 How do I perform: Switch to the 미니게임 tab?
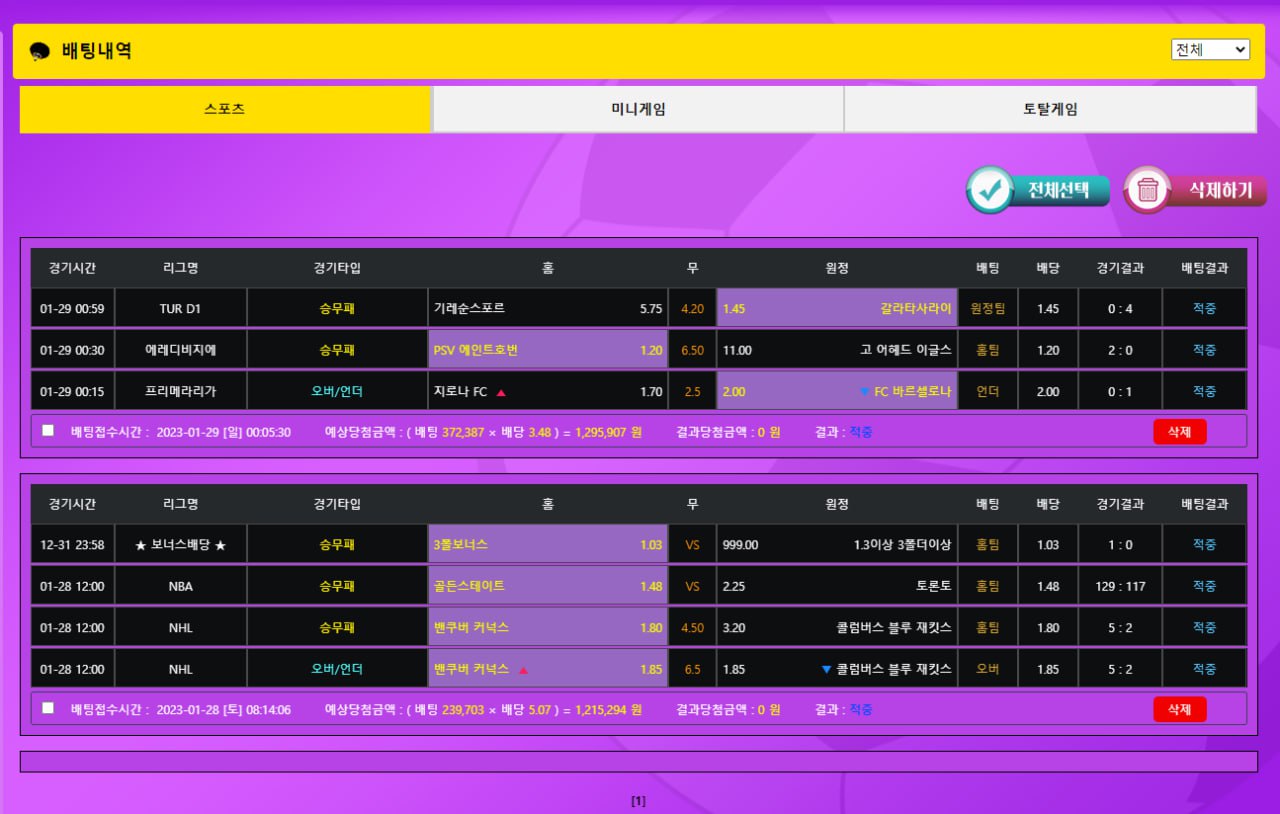(638, 109)
